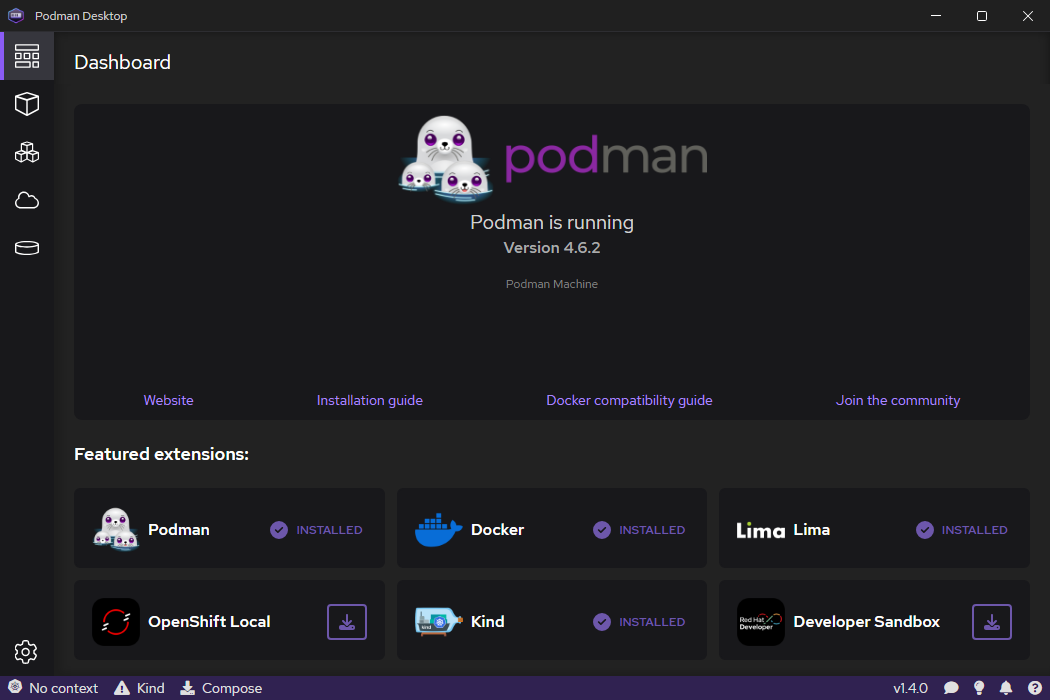The image size is (1050, 700).
Task: Click the Red Hat Developer Sandbox logo
Action: pyautogui.click(x=761, y=622)
